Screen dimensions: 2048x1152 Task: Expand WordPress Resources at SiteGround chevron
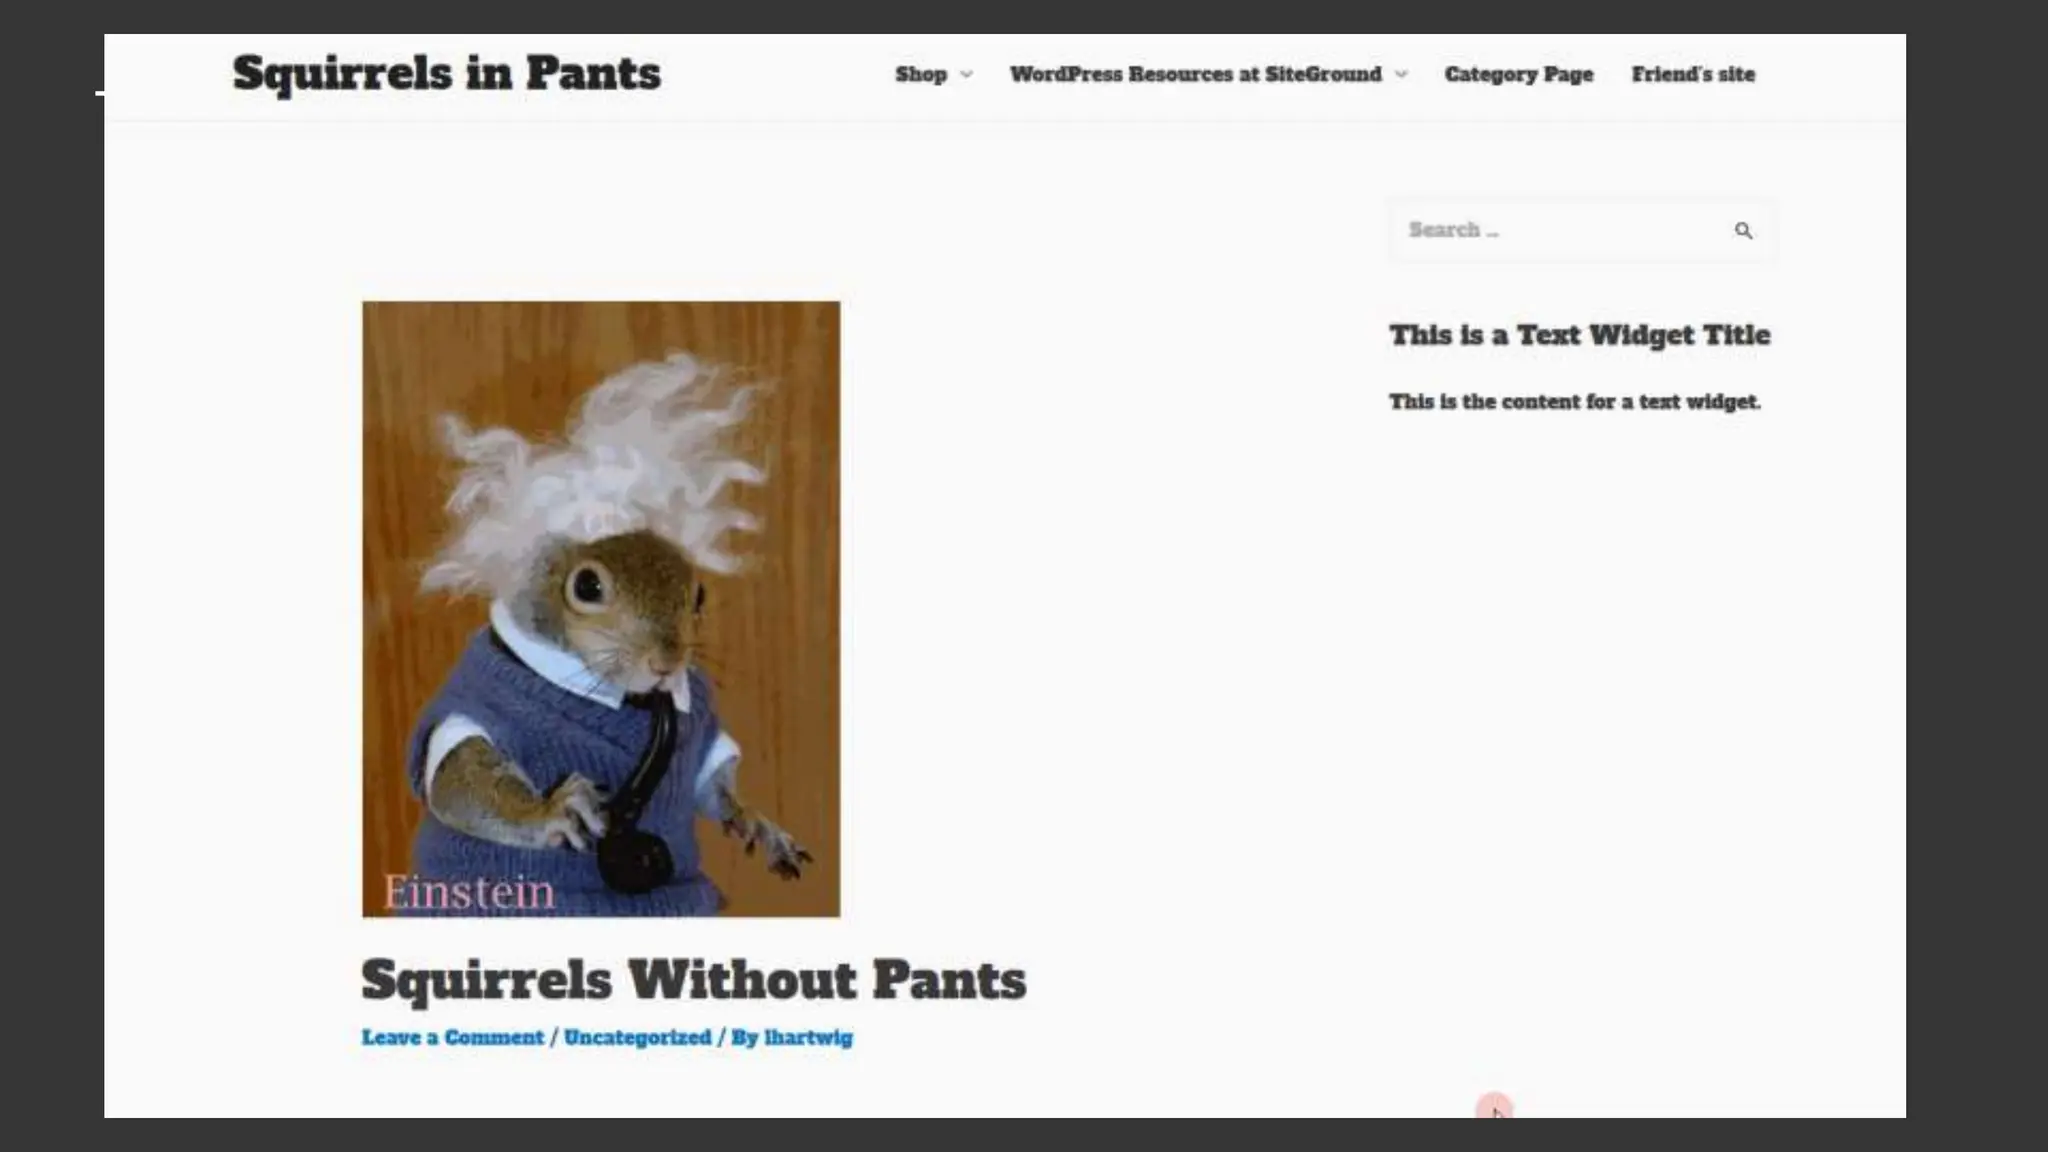(x=1401, y=75)
